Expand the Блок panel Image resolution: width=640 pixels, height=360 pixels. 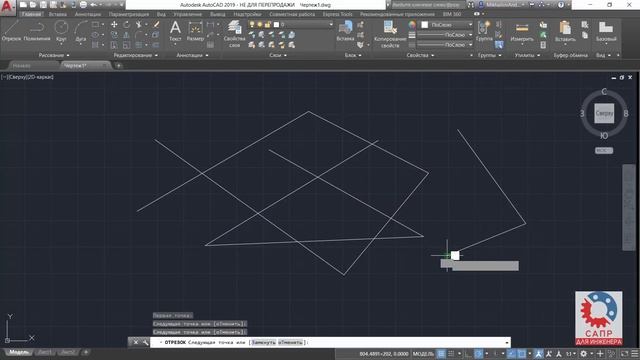coord(353,55)
